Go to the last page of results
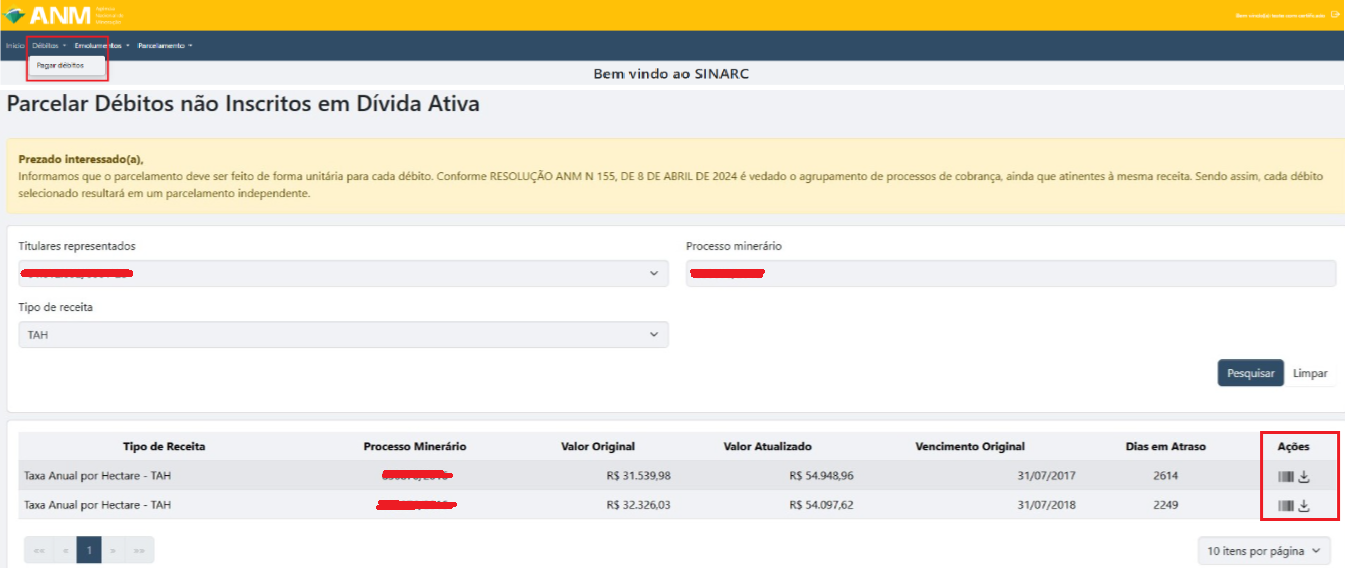Screen dimensions: 1345x568 [140, 550]
